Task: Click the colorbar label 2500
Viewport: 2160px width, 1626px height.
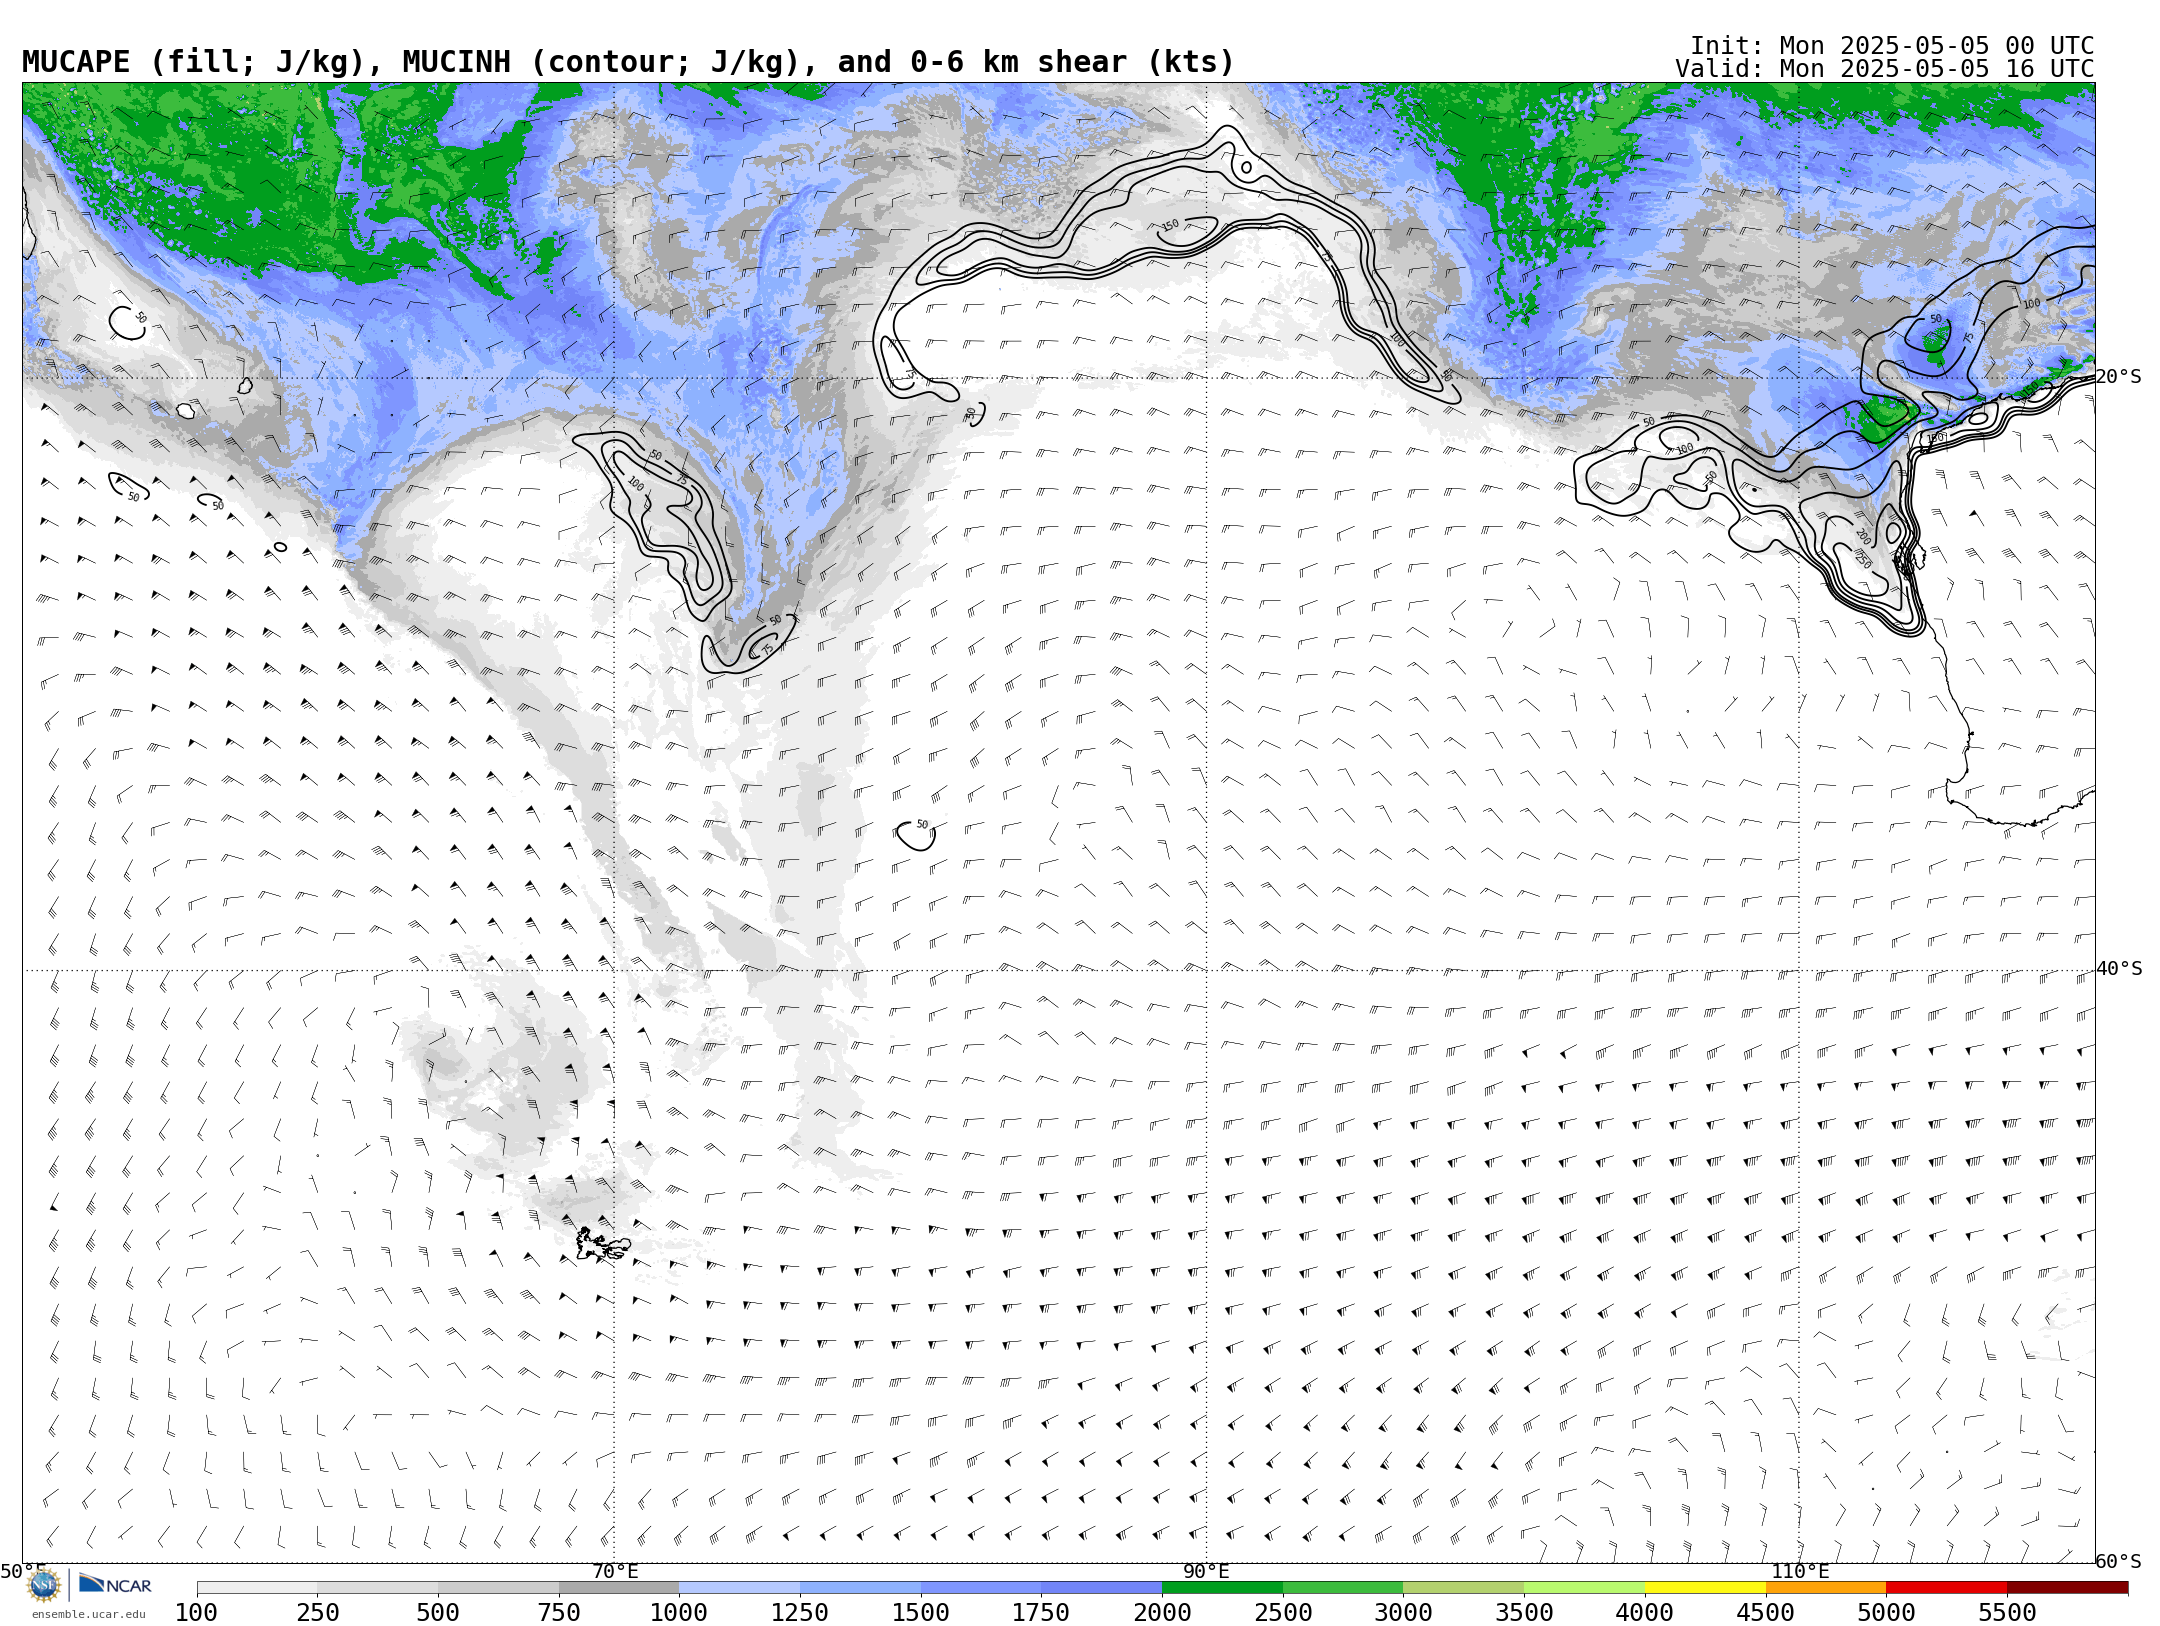Action: (1283, 1613)
